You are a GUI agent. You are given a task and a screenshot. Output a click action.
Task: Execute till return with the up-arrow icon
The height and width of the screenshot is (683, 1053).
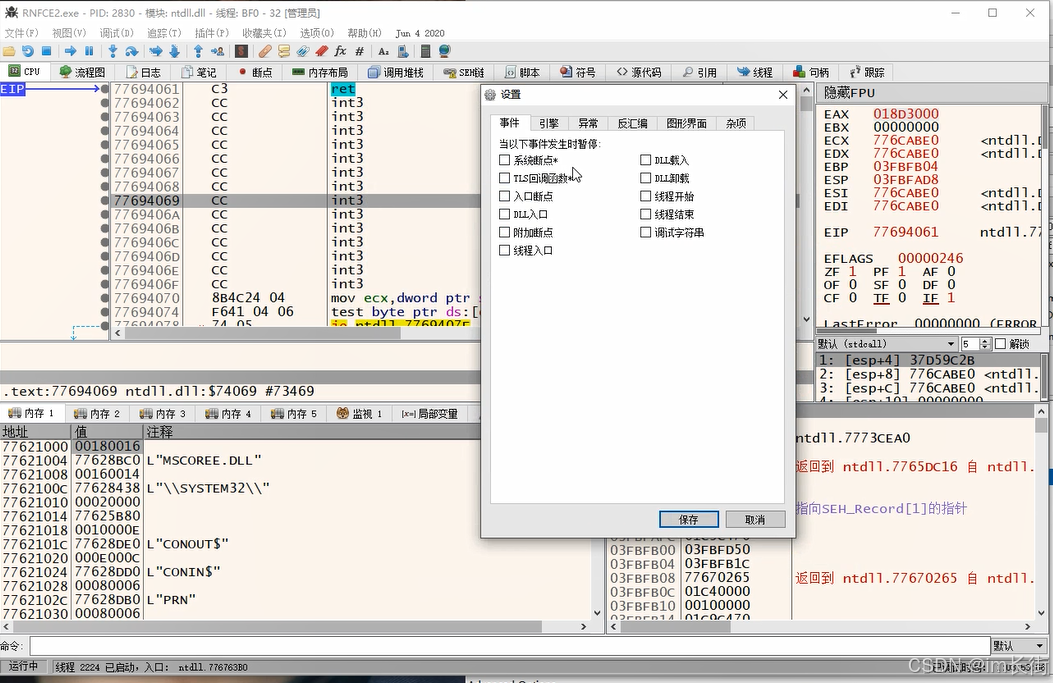[198, 51]
